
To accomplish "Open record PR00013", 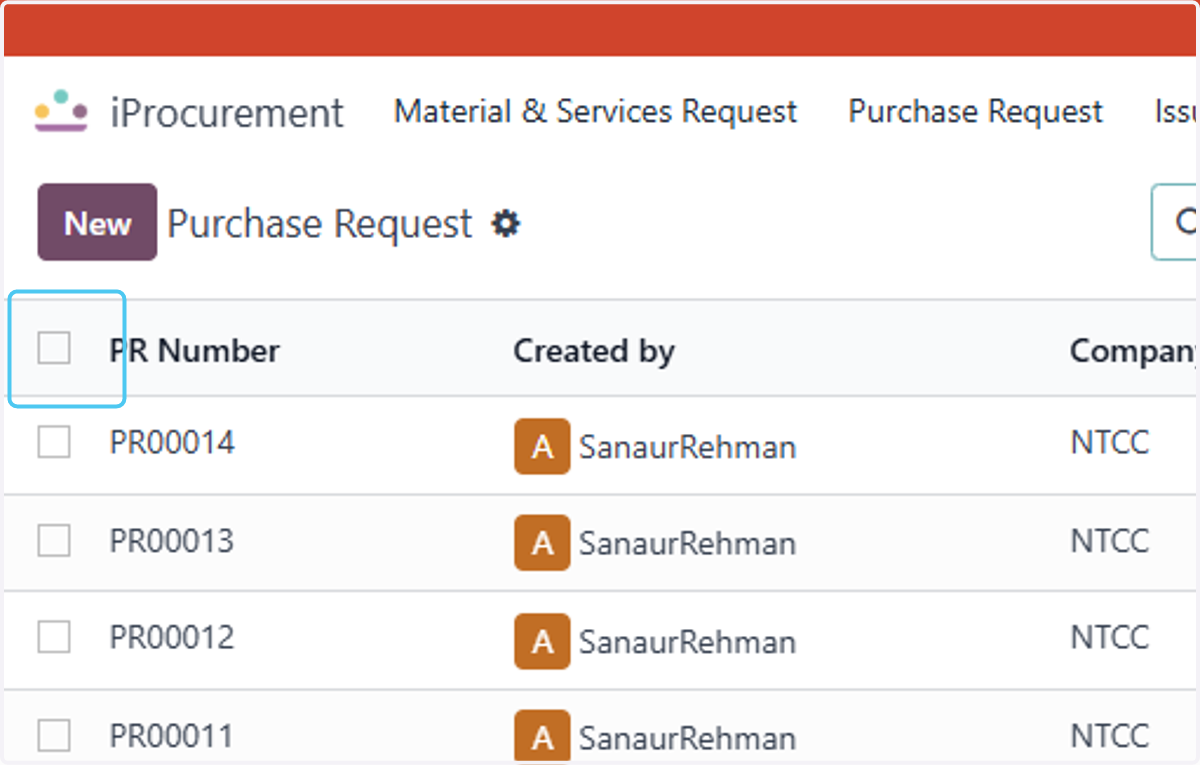I will [172, 540].
